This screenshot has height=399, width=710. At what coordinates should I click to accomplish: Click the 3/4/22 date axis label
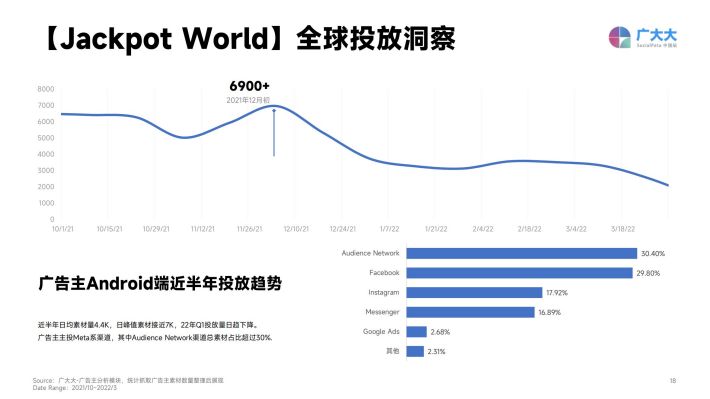point(576,229)
